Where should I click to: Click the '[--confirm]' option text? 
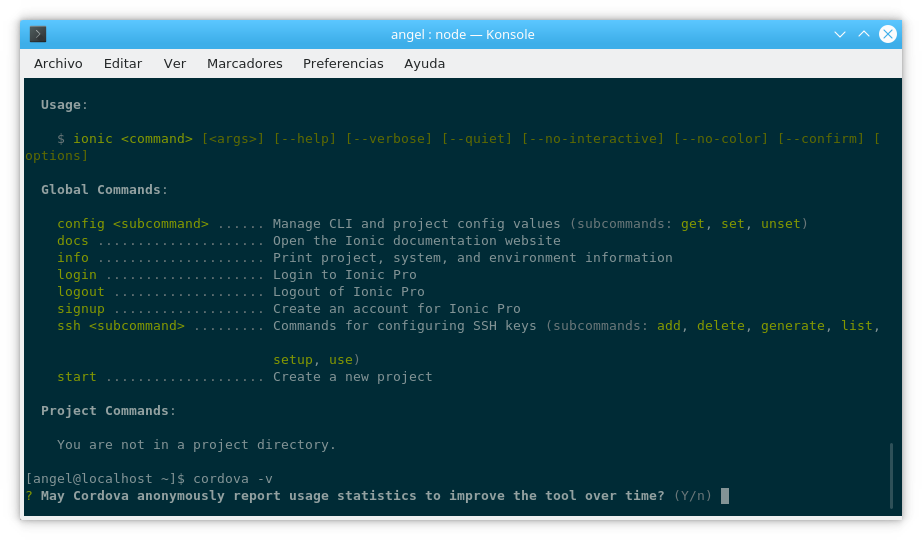pos(821,139)
